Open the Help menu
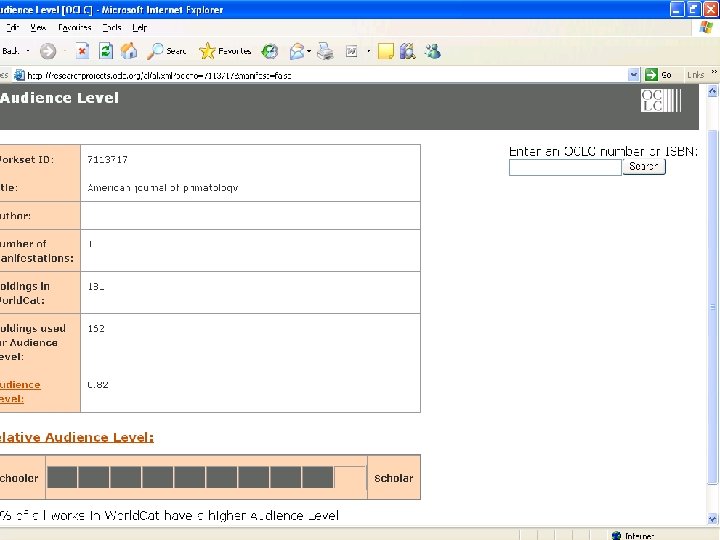 point(140,28)
